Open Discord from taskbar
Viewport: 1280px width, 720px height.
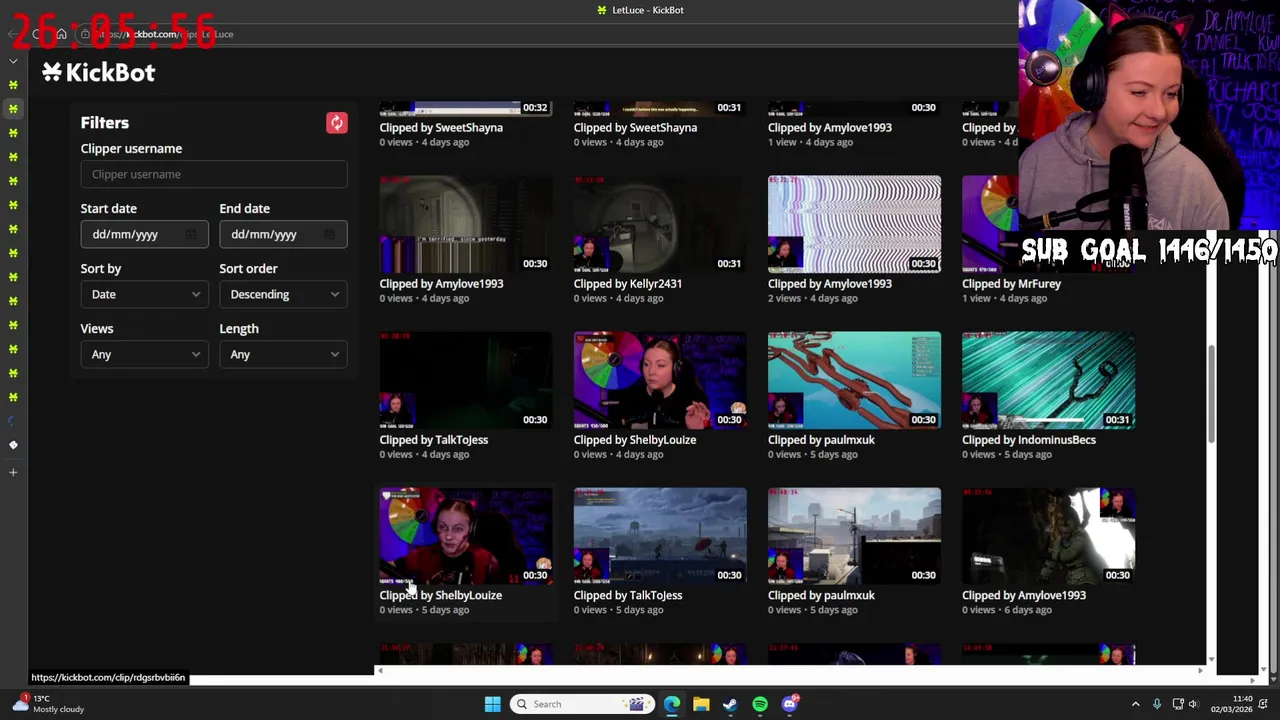coord(790,704)
